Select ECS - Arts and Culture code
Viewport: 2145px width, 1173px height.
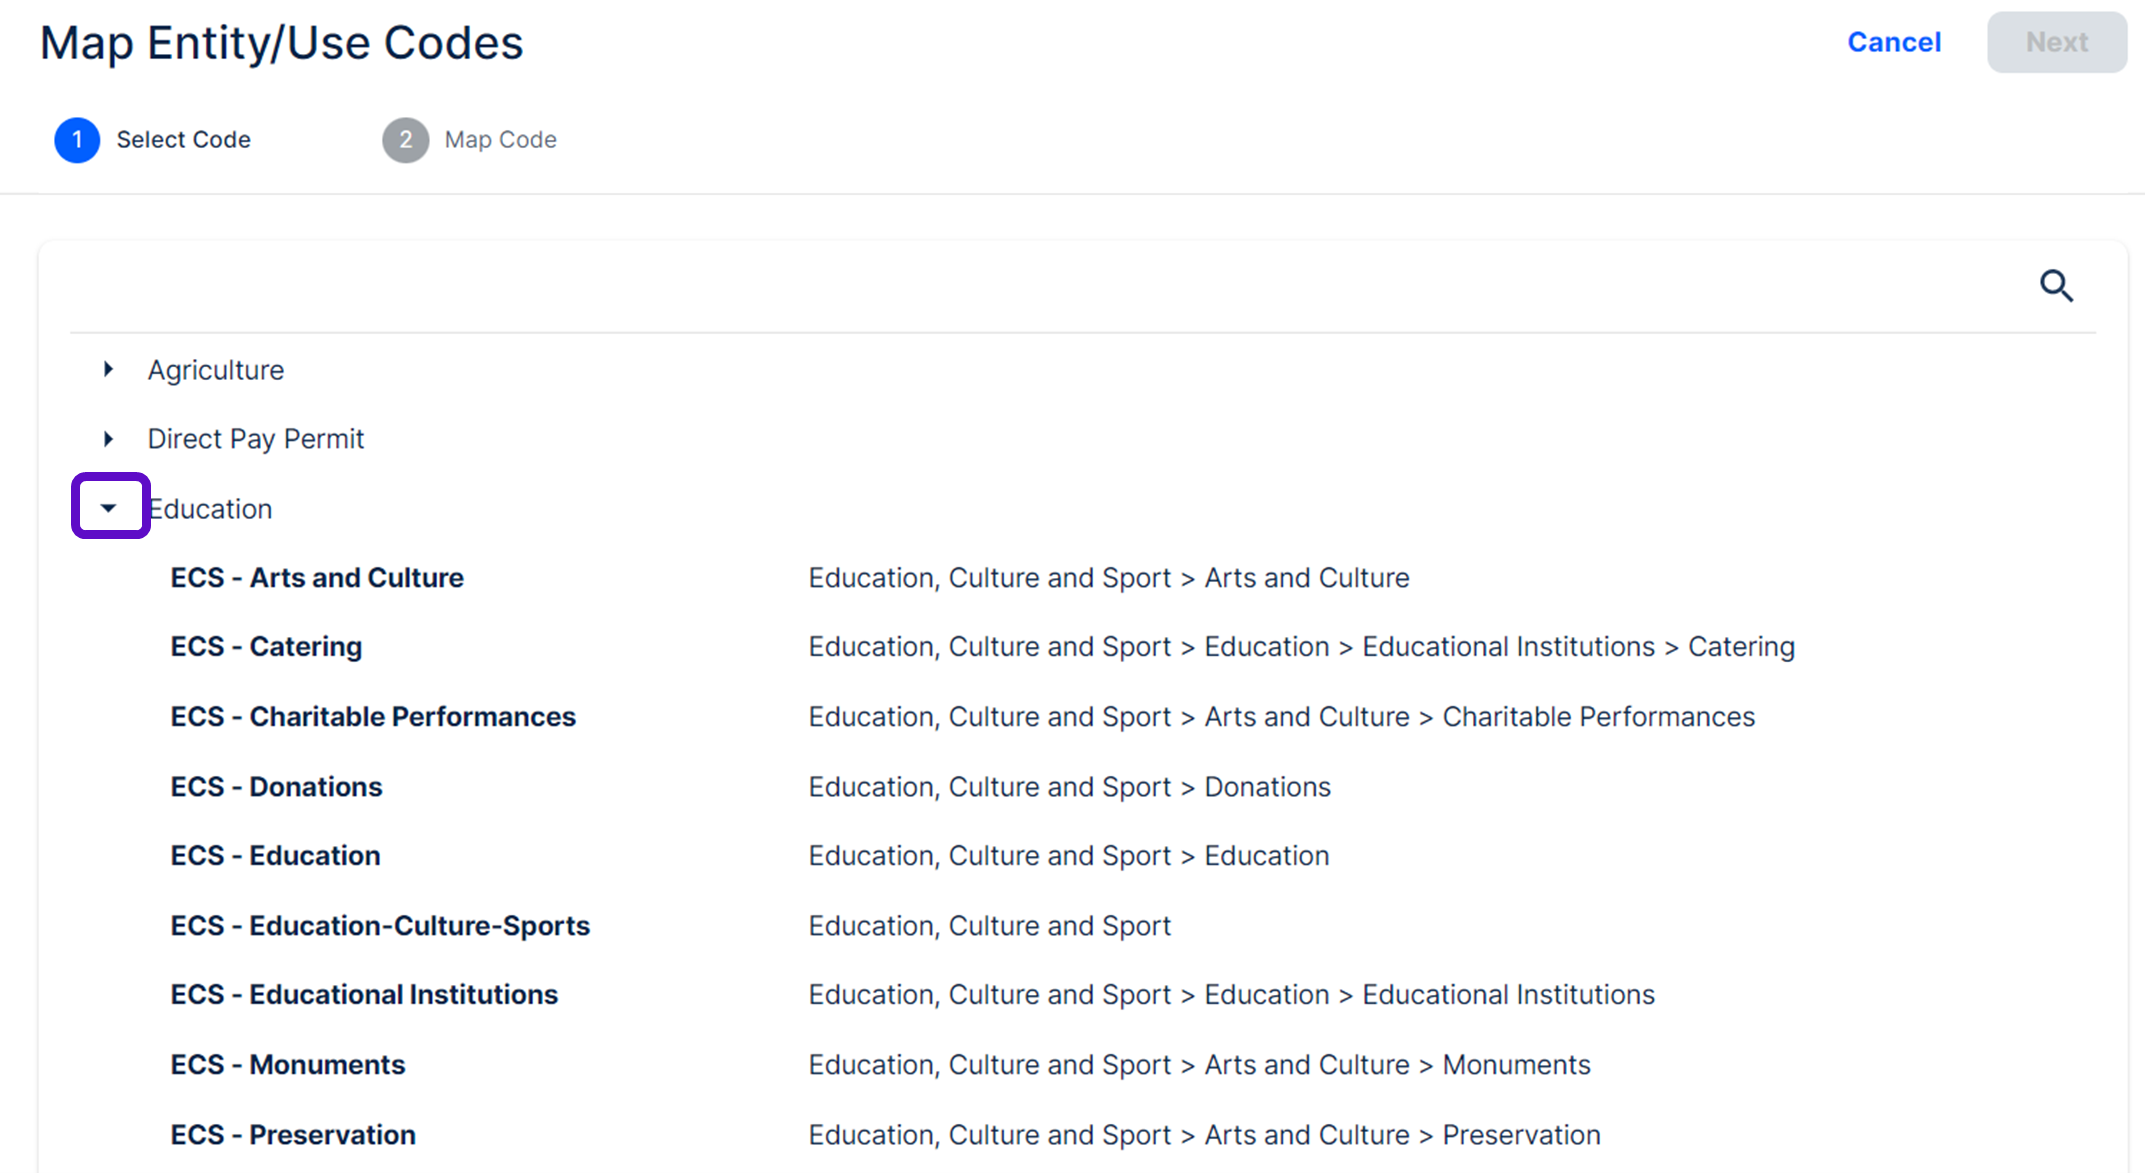(x=317, y=578)
